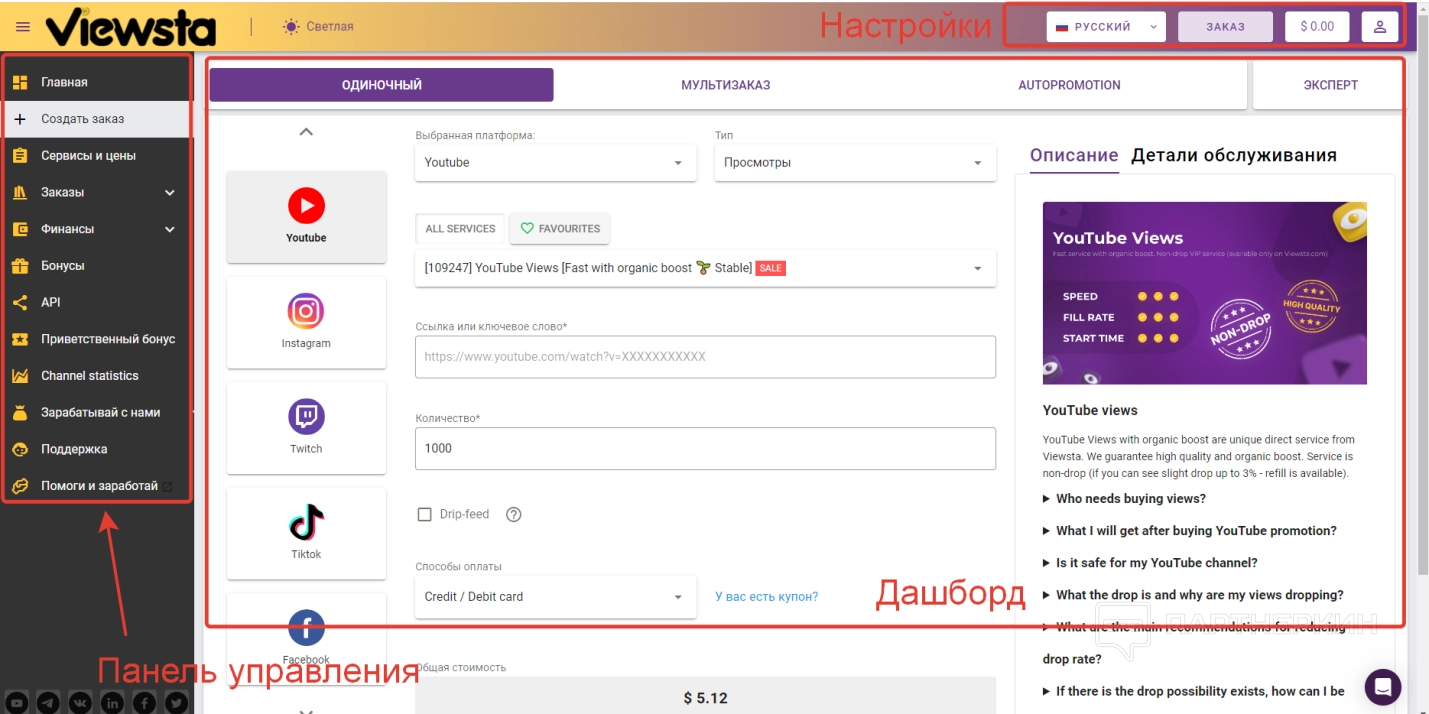Expand the Финансы sidebar submenu chevron
The height and width of the screenshot is (714, 1429).
click(x=169, y=229)
